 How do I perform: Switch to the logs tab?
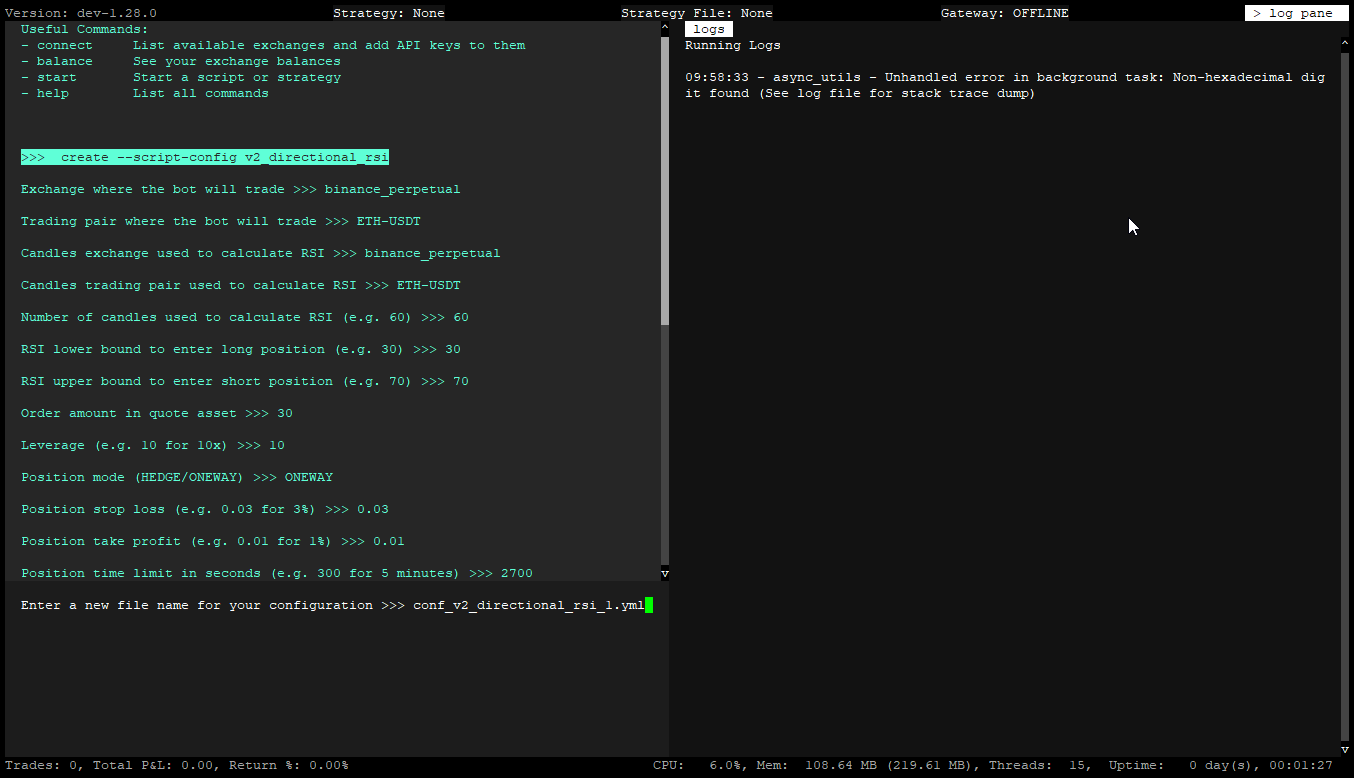click(x=709, y=29)
